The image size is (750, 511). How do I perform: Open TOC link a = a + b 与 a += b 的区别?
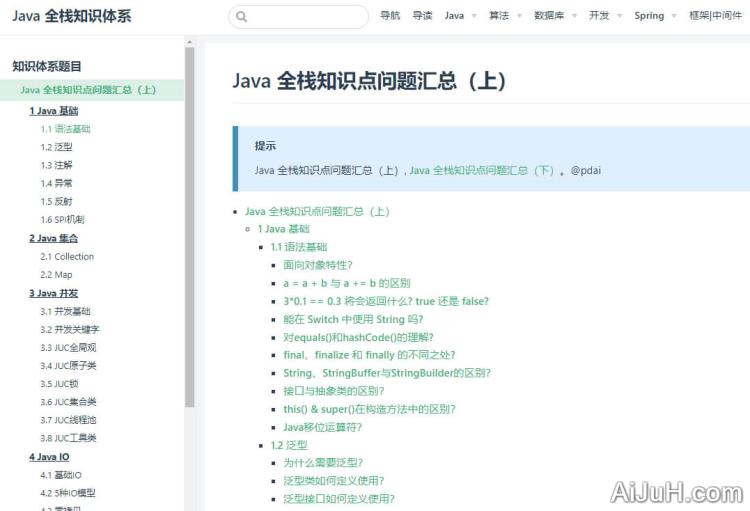coord(347,283)
